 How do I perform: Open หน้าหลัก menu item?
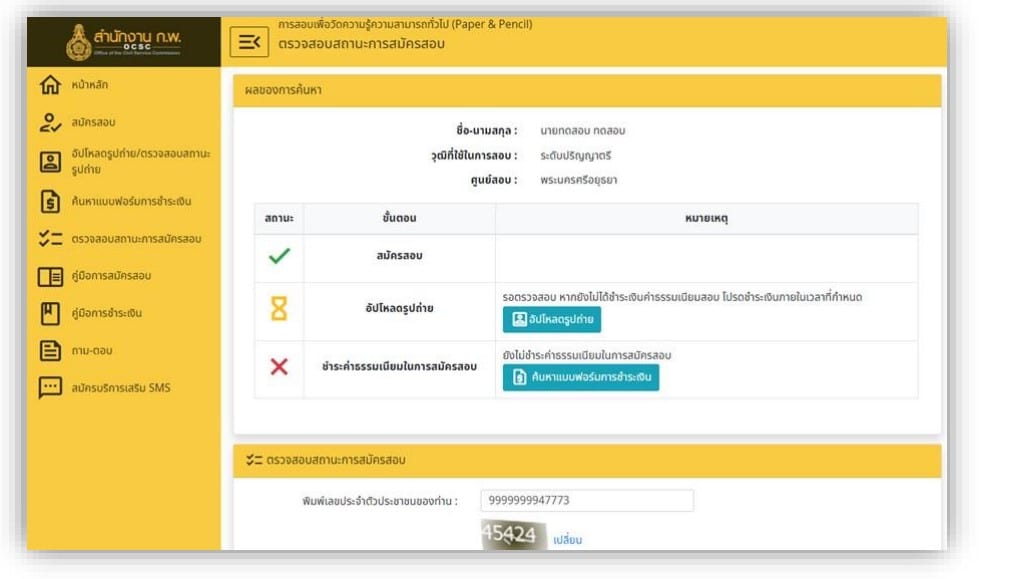(x=90, y=86)
